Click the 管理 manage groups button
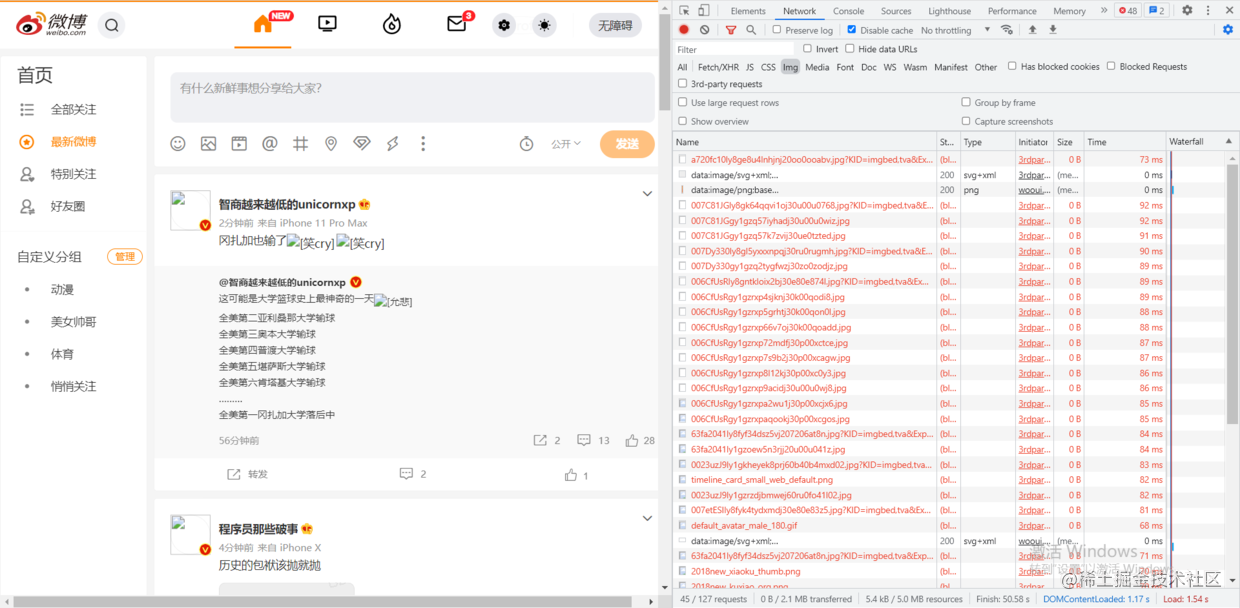 [x=125, y=257]
